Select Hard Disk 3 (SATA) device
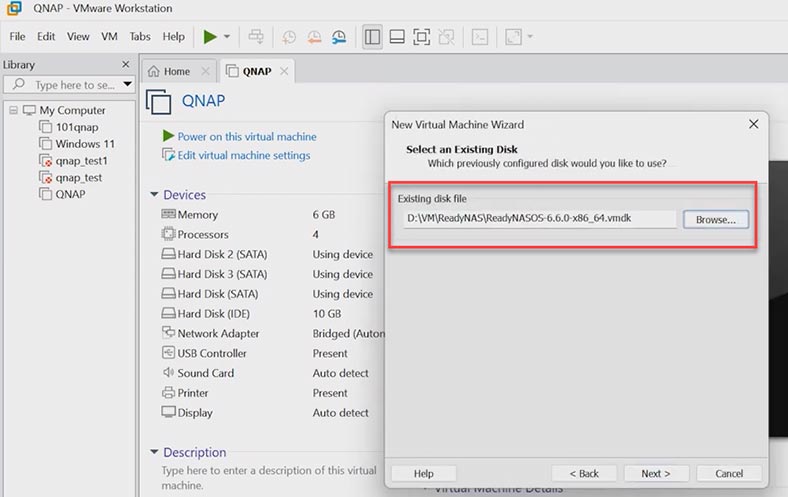The width and height of the screenshot is (788, 497). point(222,274)
